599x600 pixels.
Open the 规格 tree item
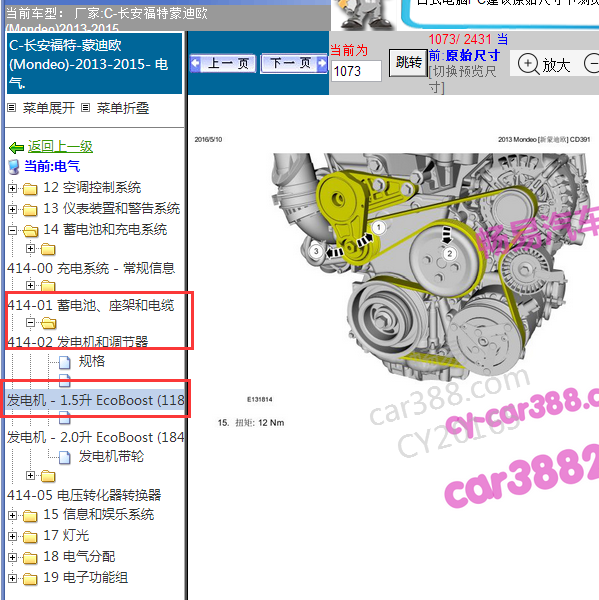click(x=91, y=362)
